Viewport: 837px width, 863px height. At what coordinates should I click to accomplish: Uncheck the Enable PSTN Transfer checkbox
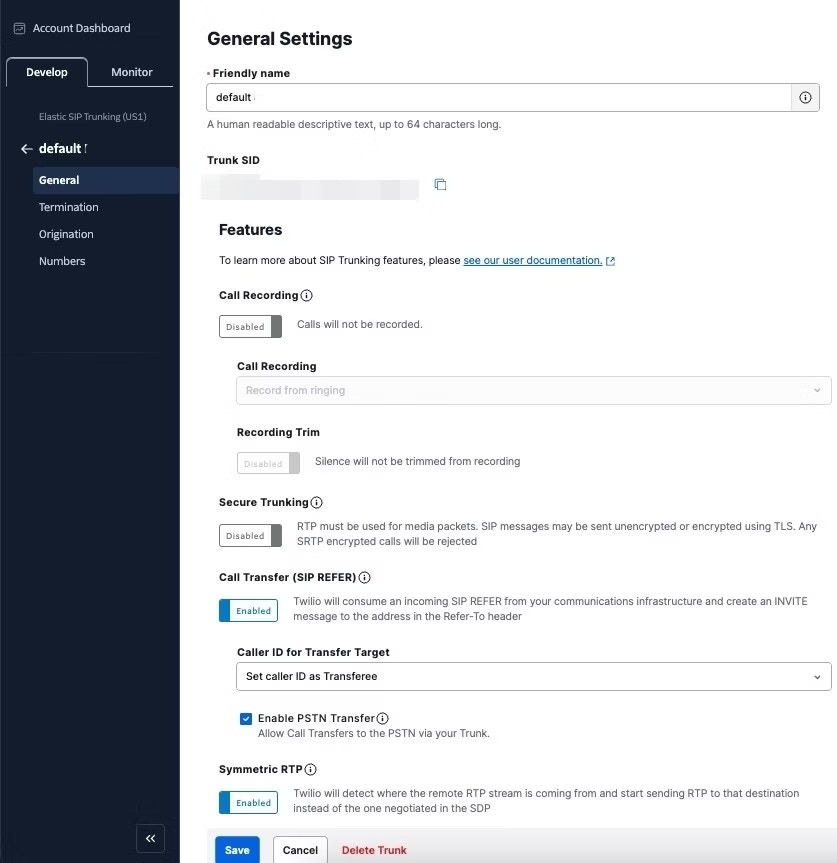246,718
